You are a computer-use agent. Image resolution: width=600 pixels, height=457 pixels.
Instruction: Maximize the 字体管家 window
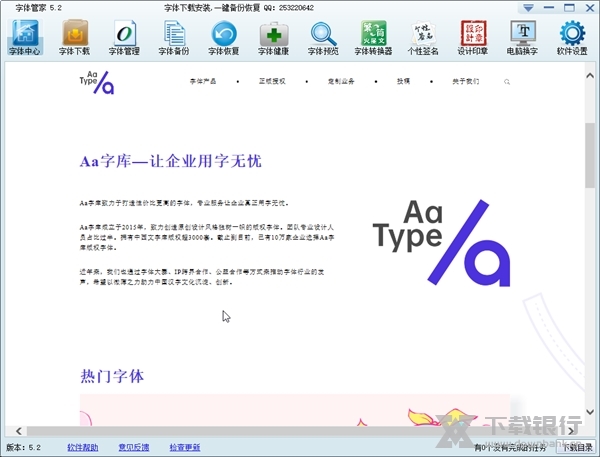[569, 8]
